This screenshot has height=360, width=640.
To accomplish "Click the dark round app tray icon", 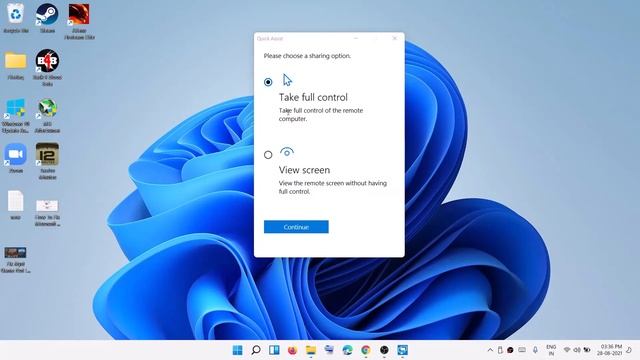I will pos(510,350).
